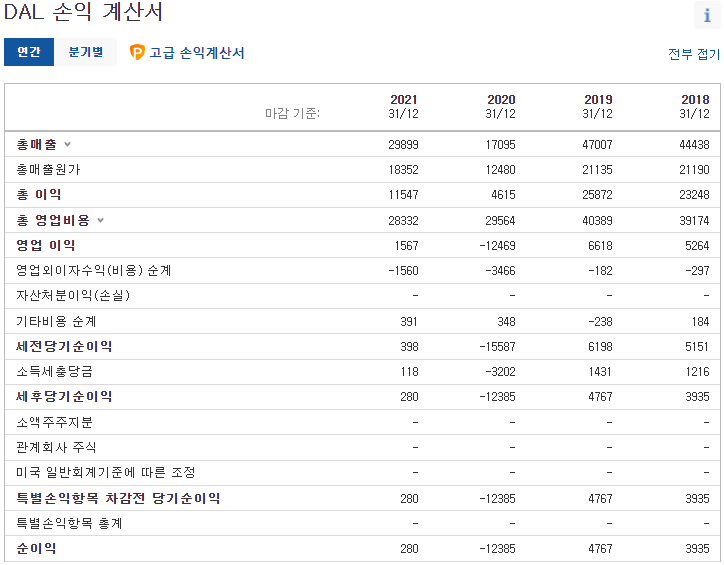Click pre-tax income value -15587

point(497,347)
